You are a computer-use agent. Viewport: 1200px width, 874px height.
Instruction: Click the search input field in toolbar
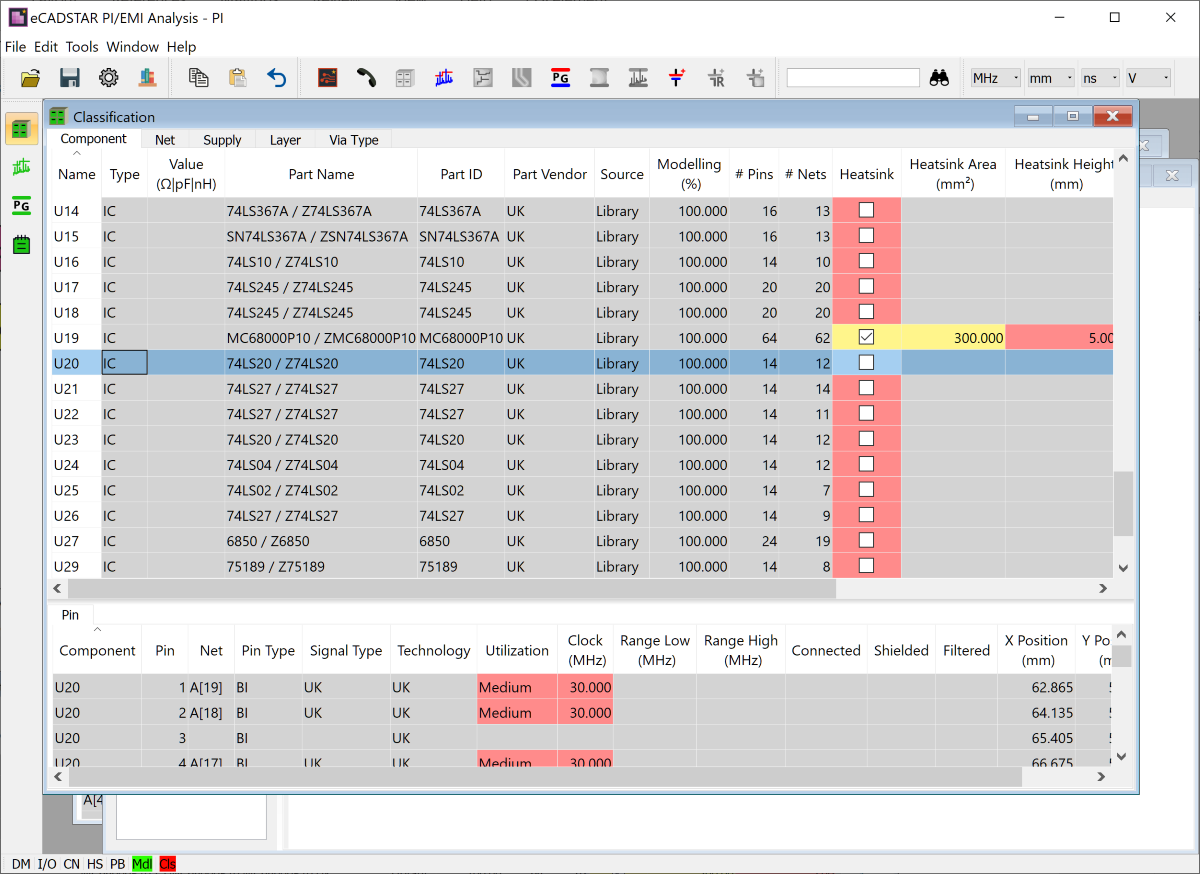pos(853,78)
